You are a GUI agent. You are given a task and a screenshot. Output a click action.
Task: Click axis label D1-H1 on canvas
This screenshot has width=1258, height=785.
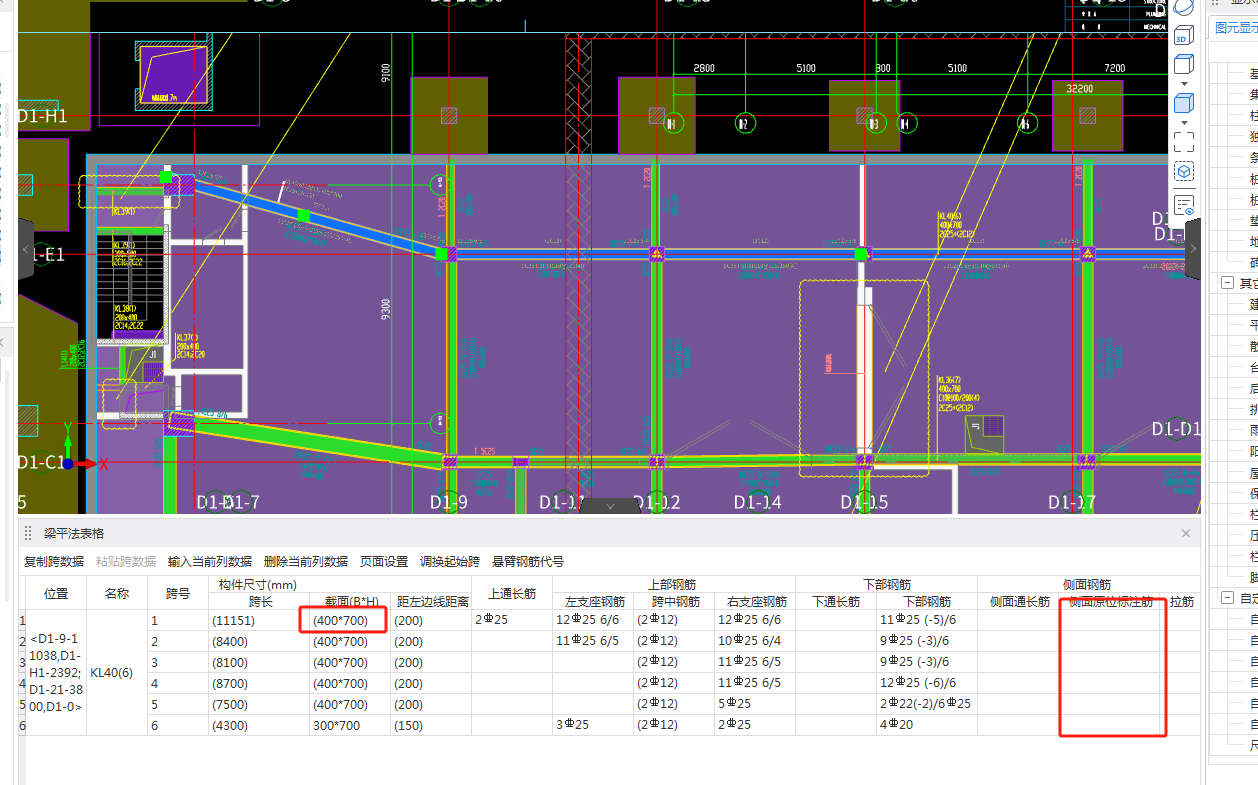tap(42, 117)
